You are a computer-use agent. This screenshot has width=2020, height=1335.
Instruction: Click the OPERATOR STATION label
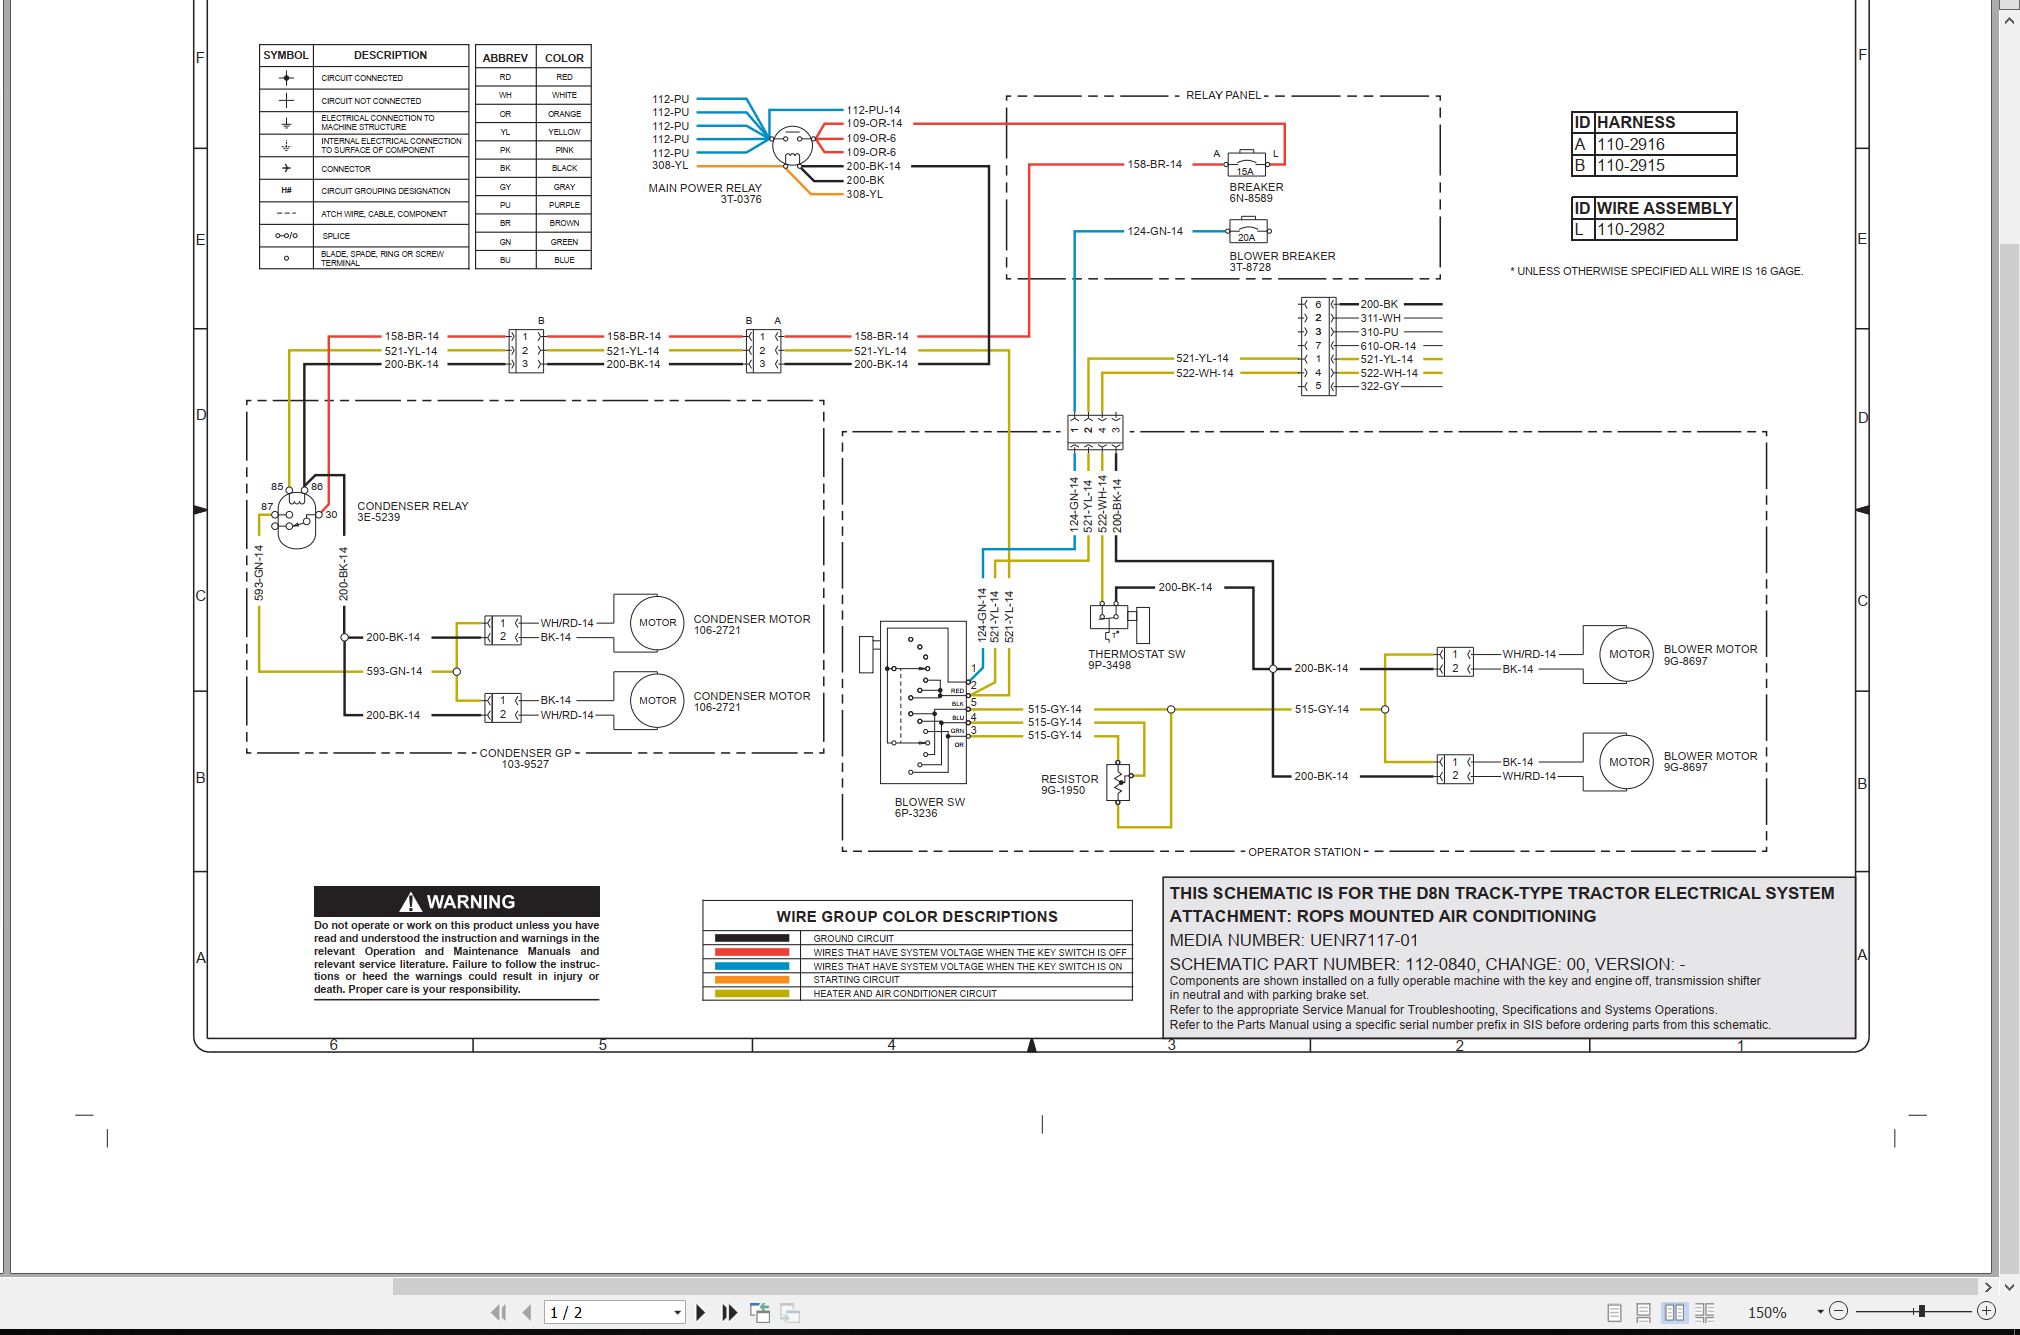pos(1304,852)
